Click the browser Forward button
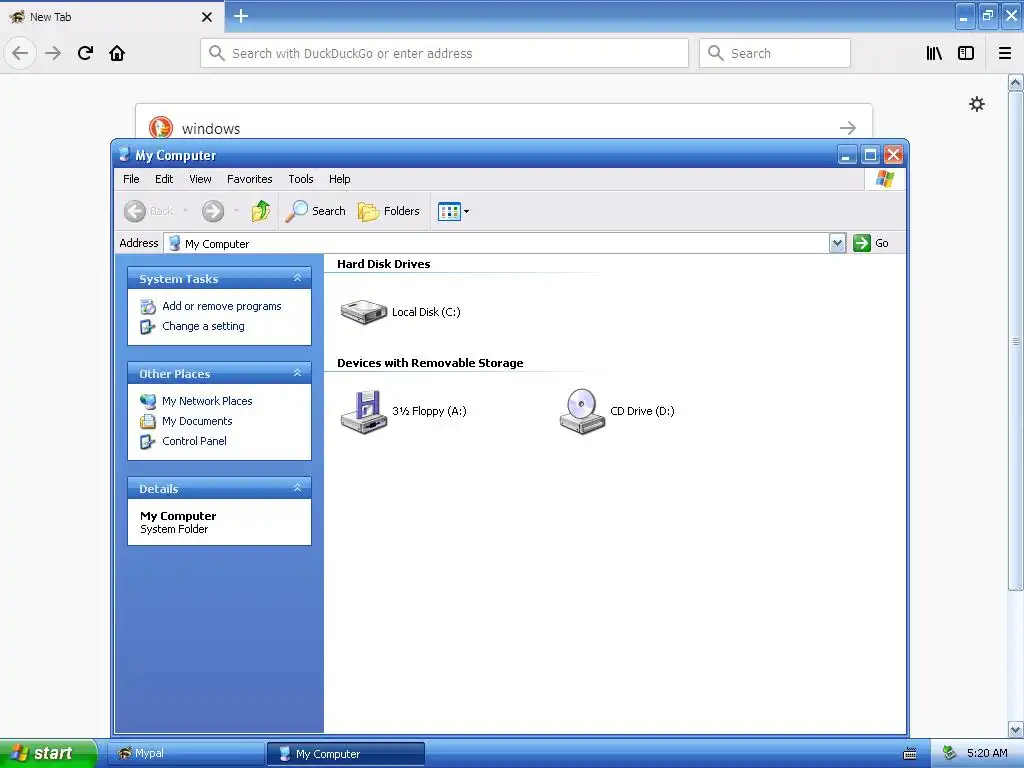The image size is (1024, 768). (x=53, y=53)
